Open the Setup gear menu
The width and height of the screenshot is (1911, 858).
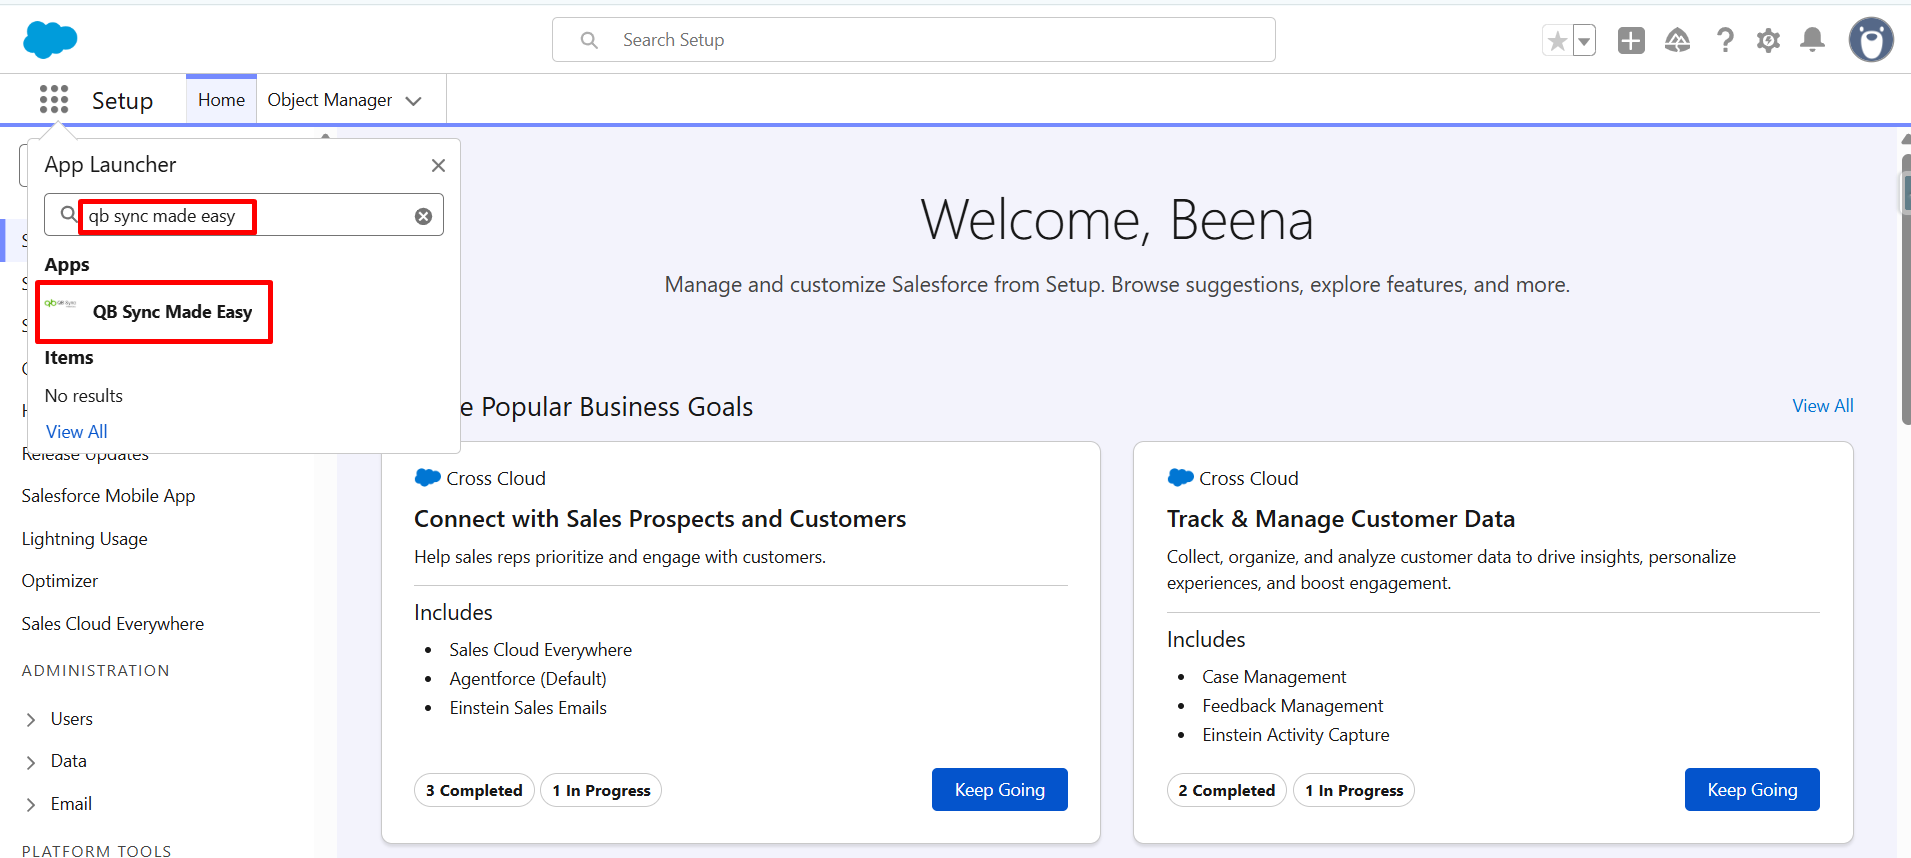click(1768, 41)
